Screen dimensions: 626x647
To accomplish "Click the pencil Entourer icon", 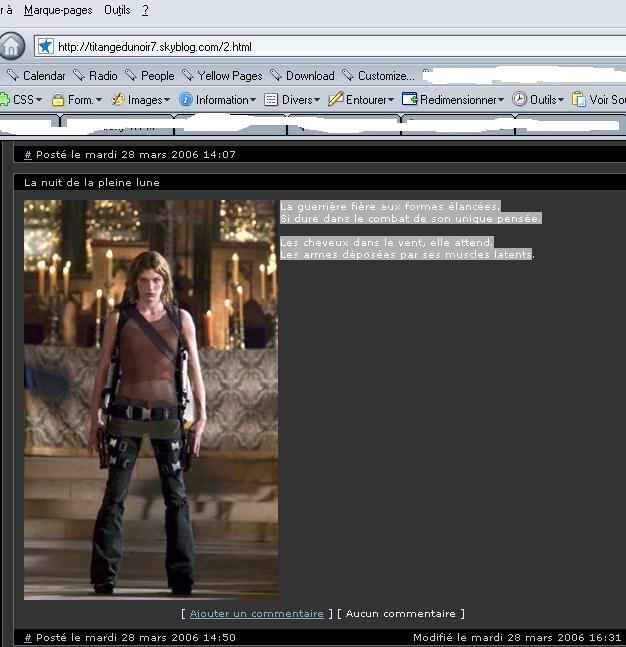I will tap(336, 99).
